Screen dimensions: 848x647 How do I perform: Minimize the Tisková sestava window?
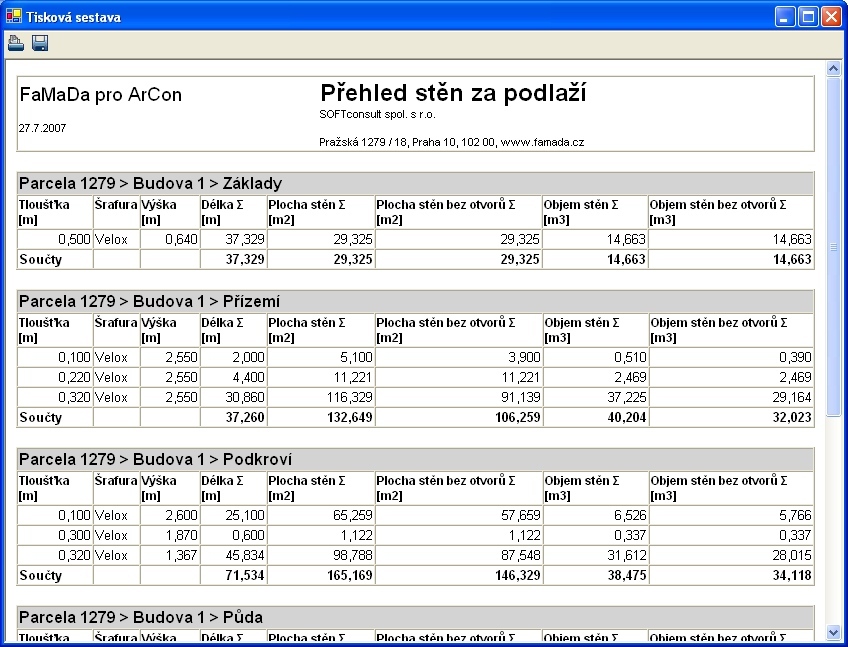[x=784, y=17]
